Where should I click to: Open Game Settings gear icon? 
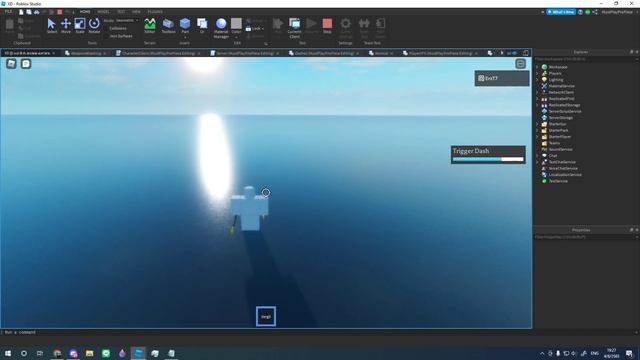[345, 28]
